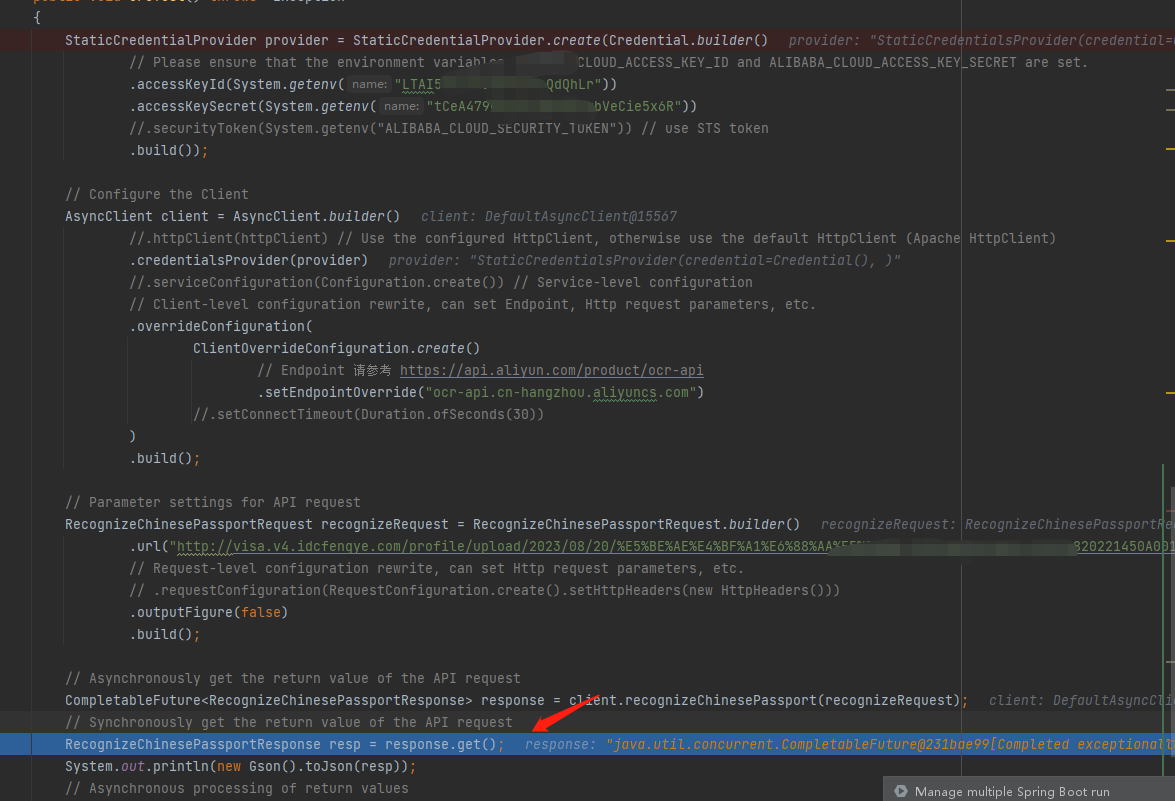This screenshot has height=801, width=1175.
Task: Click the commented securityToken STS line
Action: 449,128
